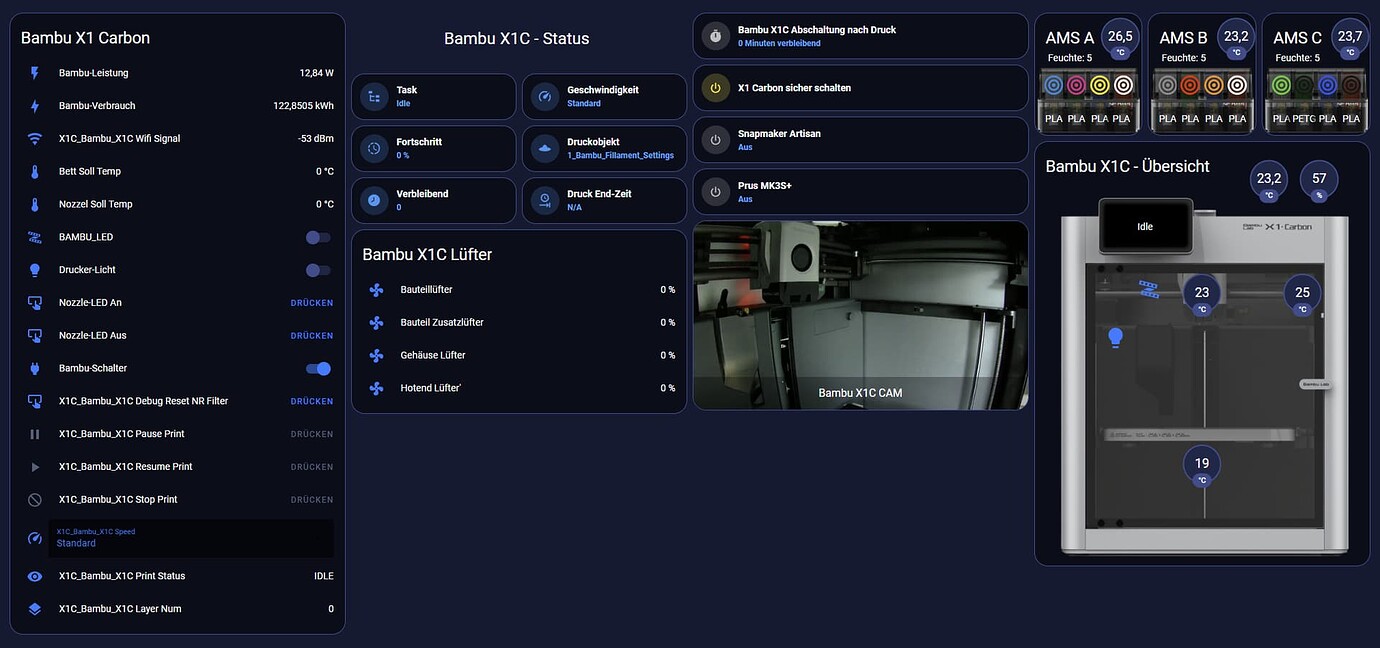The height and width of the screenshot is (648, 1380).
Task: Click the power icon for Snapmaker Artisan
Action: pyautogui.click(x=715, y=139)
